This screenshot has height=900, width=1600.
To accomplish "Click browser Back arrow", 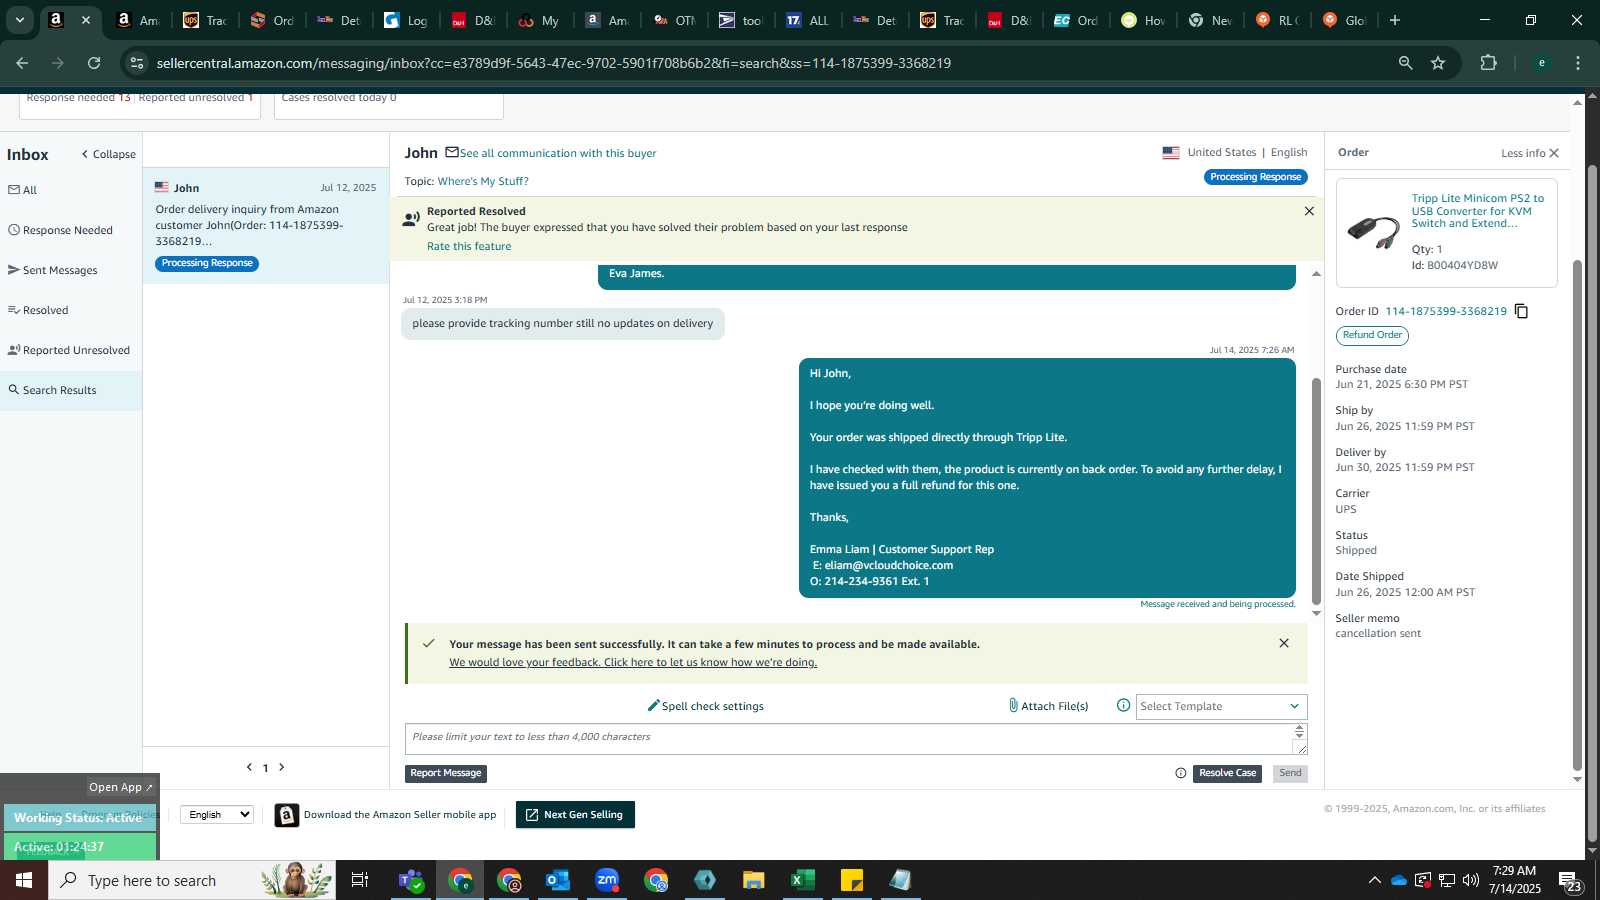I will [x=22, y=63].
